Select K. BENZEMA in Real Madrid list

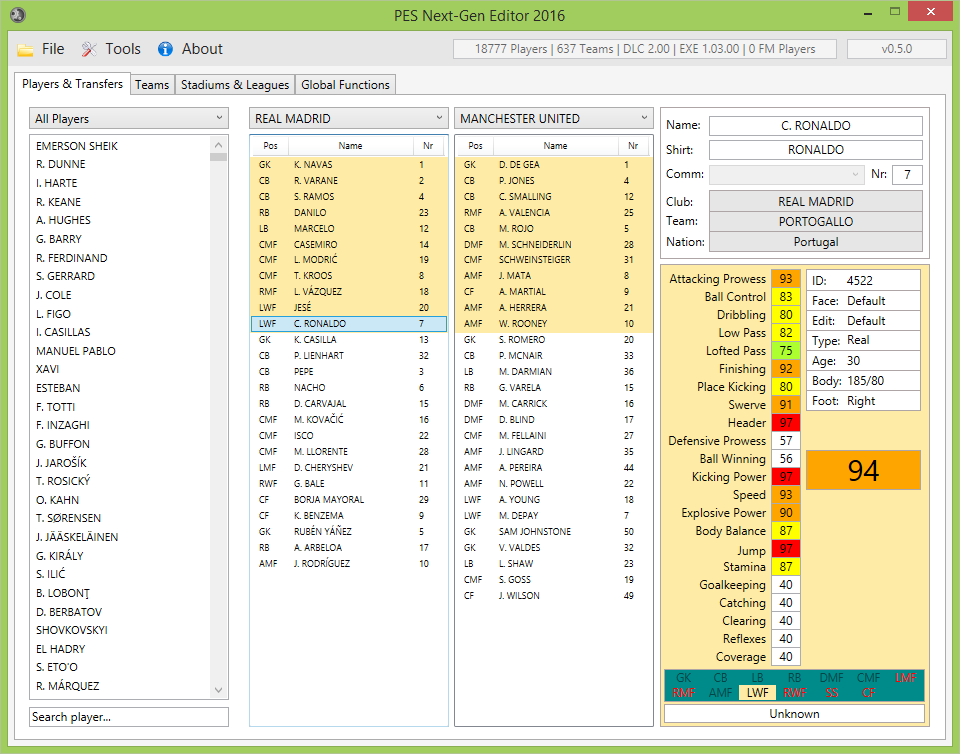pyautogui.click(x=348, y=515)
